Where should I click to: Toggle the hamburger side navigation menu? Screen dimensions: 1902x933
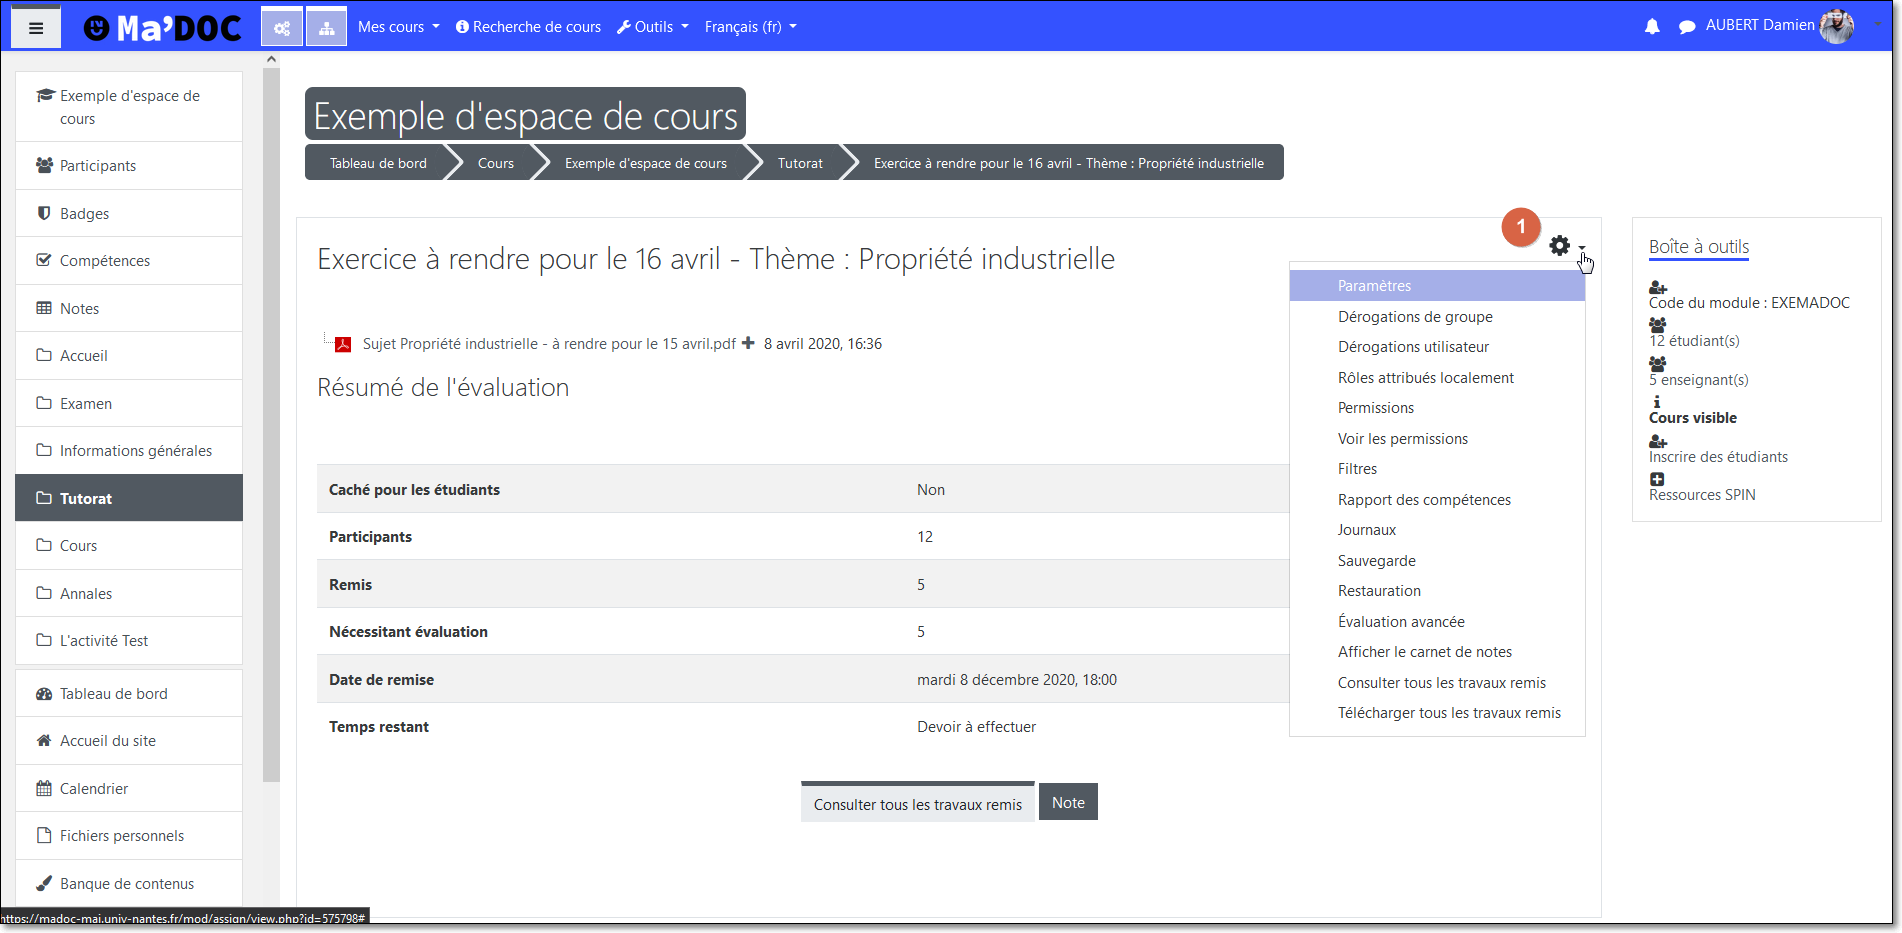(36, 28)
